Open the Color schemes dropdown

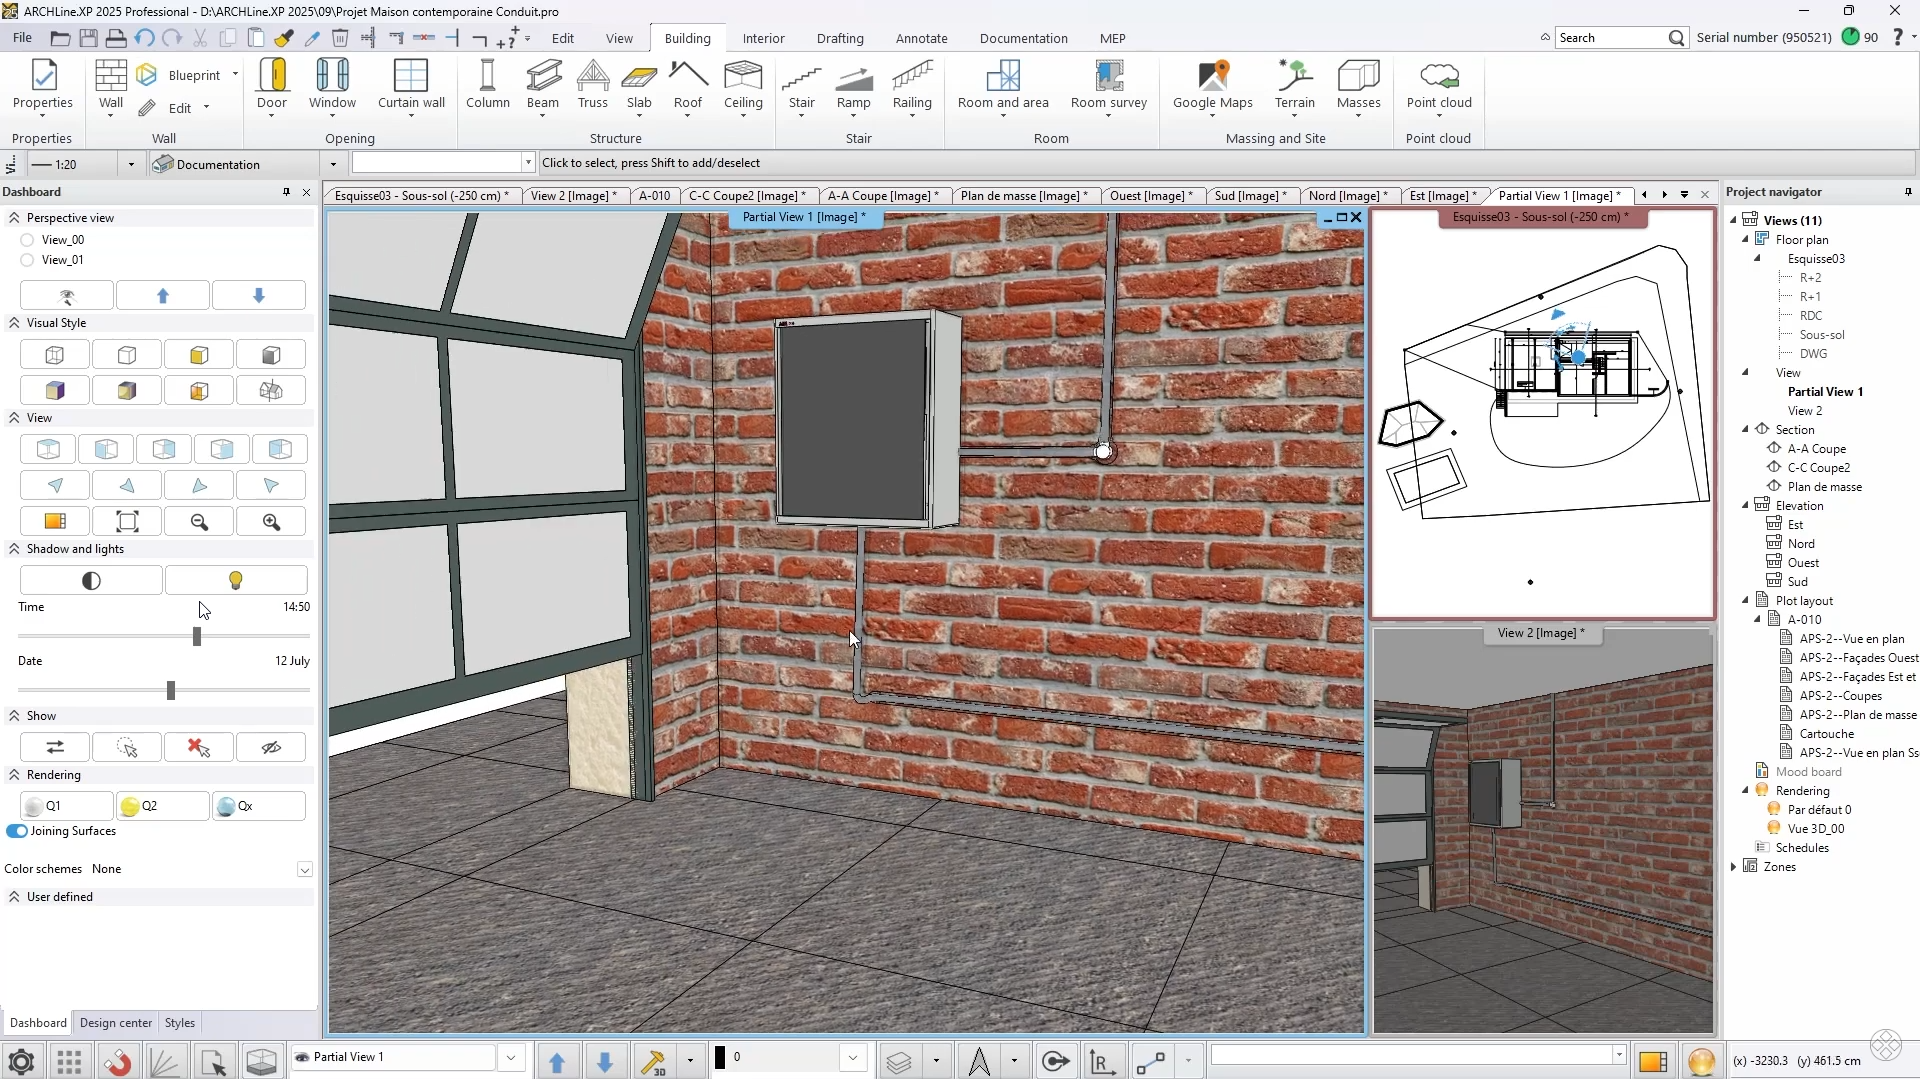click(x=304, y=870)
